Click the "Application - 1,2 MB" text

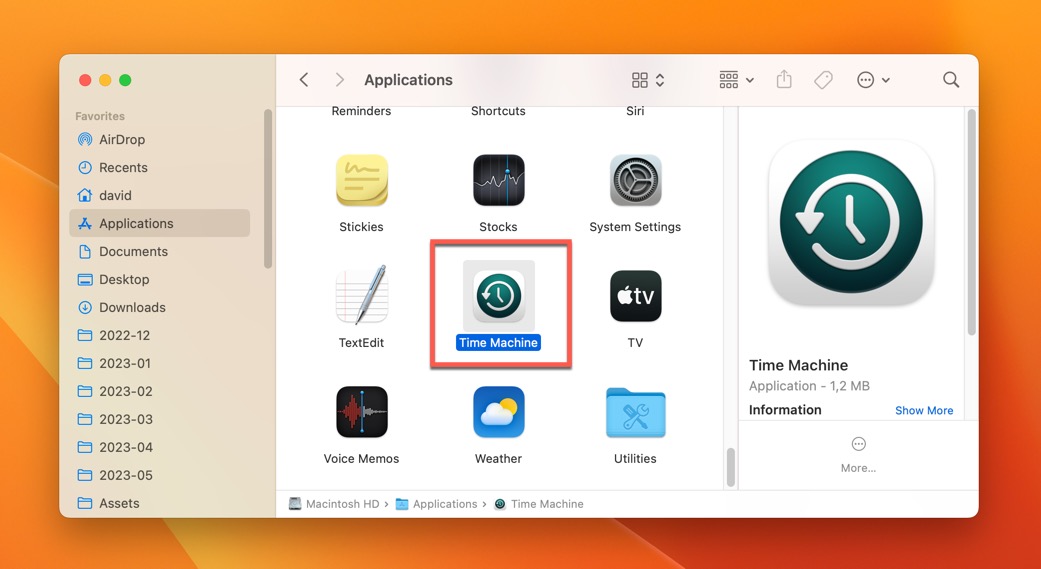pyautogui.click(x=809, y=386)
